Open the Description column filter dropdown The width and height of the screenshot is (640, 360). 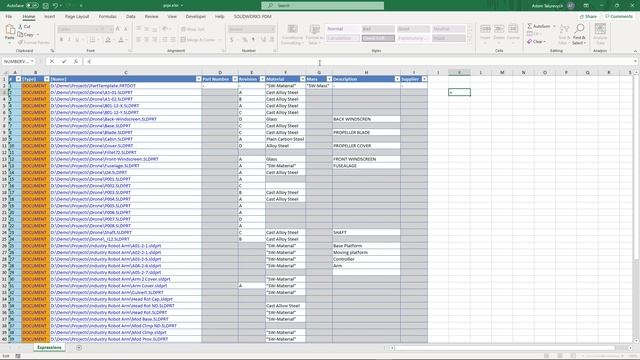[x=397, y=79]
